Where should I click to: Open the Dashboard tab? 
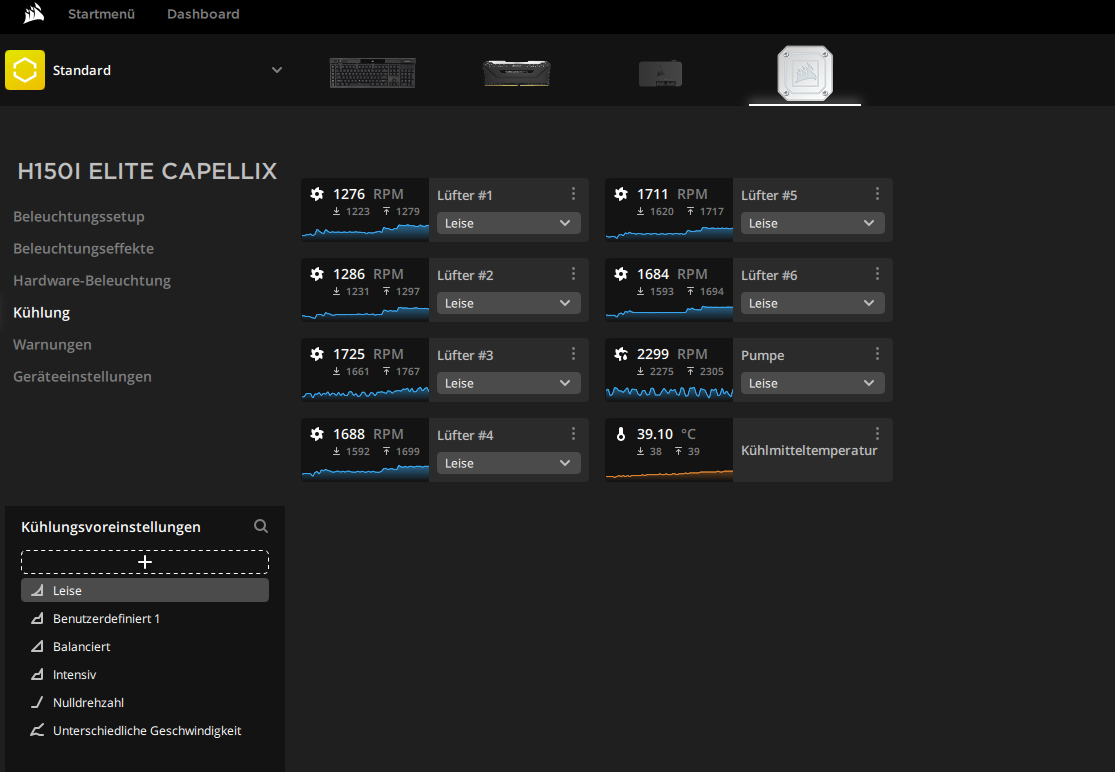click(203, 14)
